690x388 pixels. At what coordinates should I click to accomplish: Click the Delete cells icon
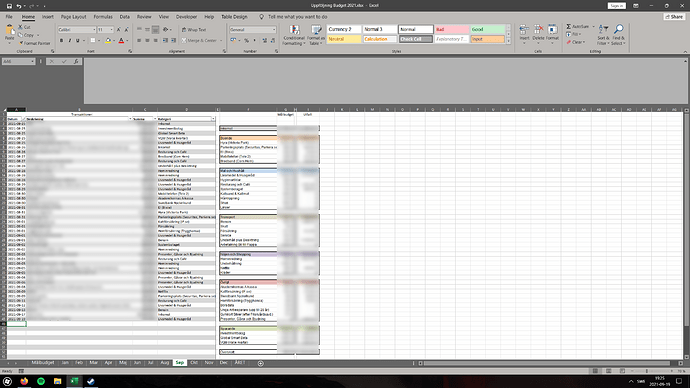[x=538, y=34]
